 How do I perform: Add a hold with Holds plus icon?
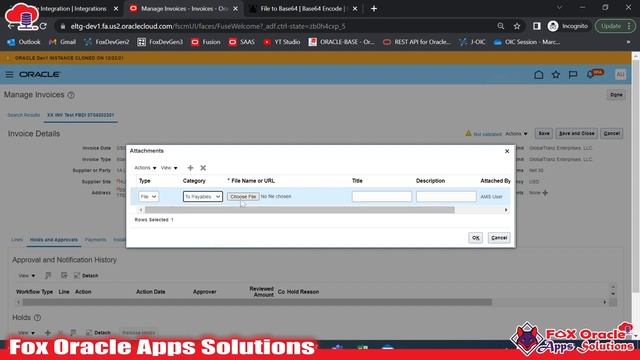click(x=48, y=333)
